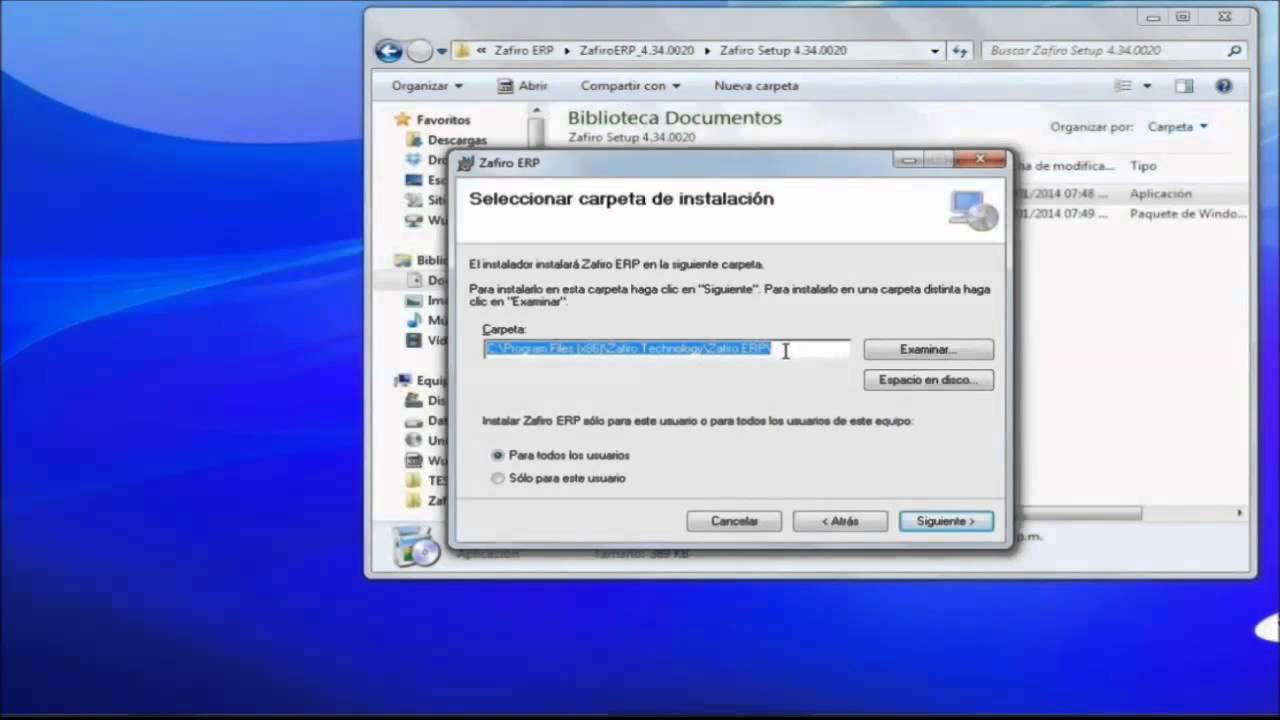Select the 'Aplicación' file row
This screenshot has height=720, width=1280.
point(1130,194)
